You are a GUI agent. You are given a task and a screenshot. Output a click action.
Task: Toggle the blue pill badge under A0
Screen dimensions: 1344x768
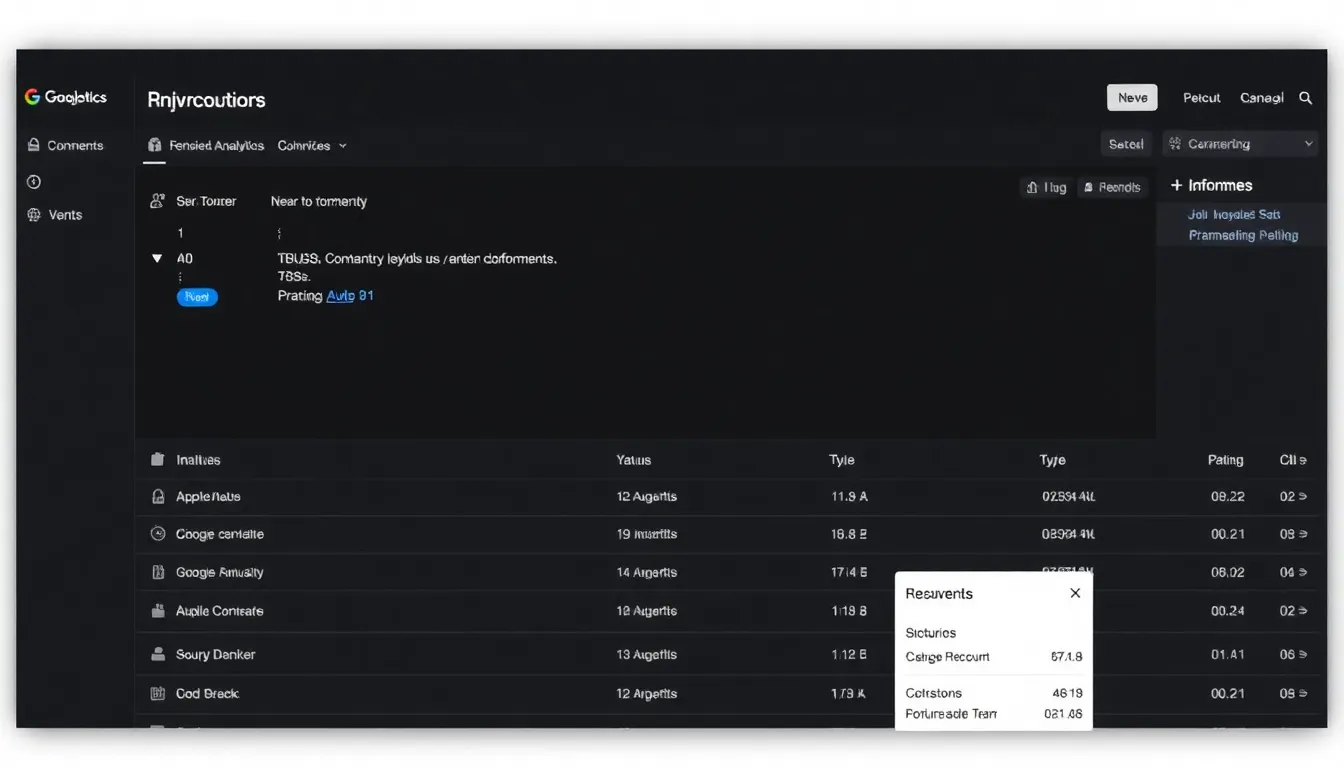(197, 297)
